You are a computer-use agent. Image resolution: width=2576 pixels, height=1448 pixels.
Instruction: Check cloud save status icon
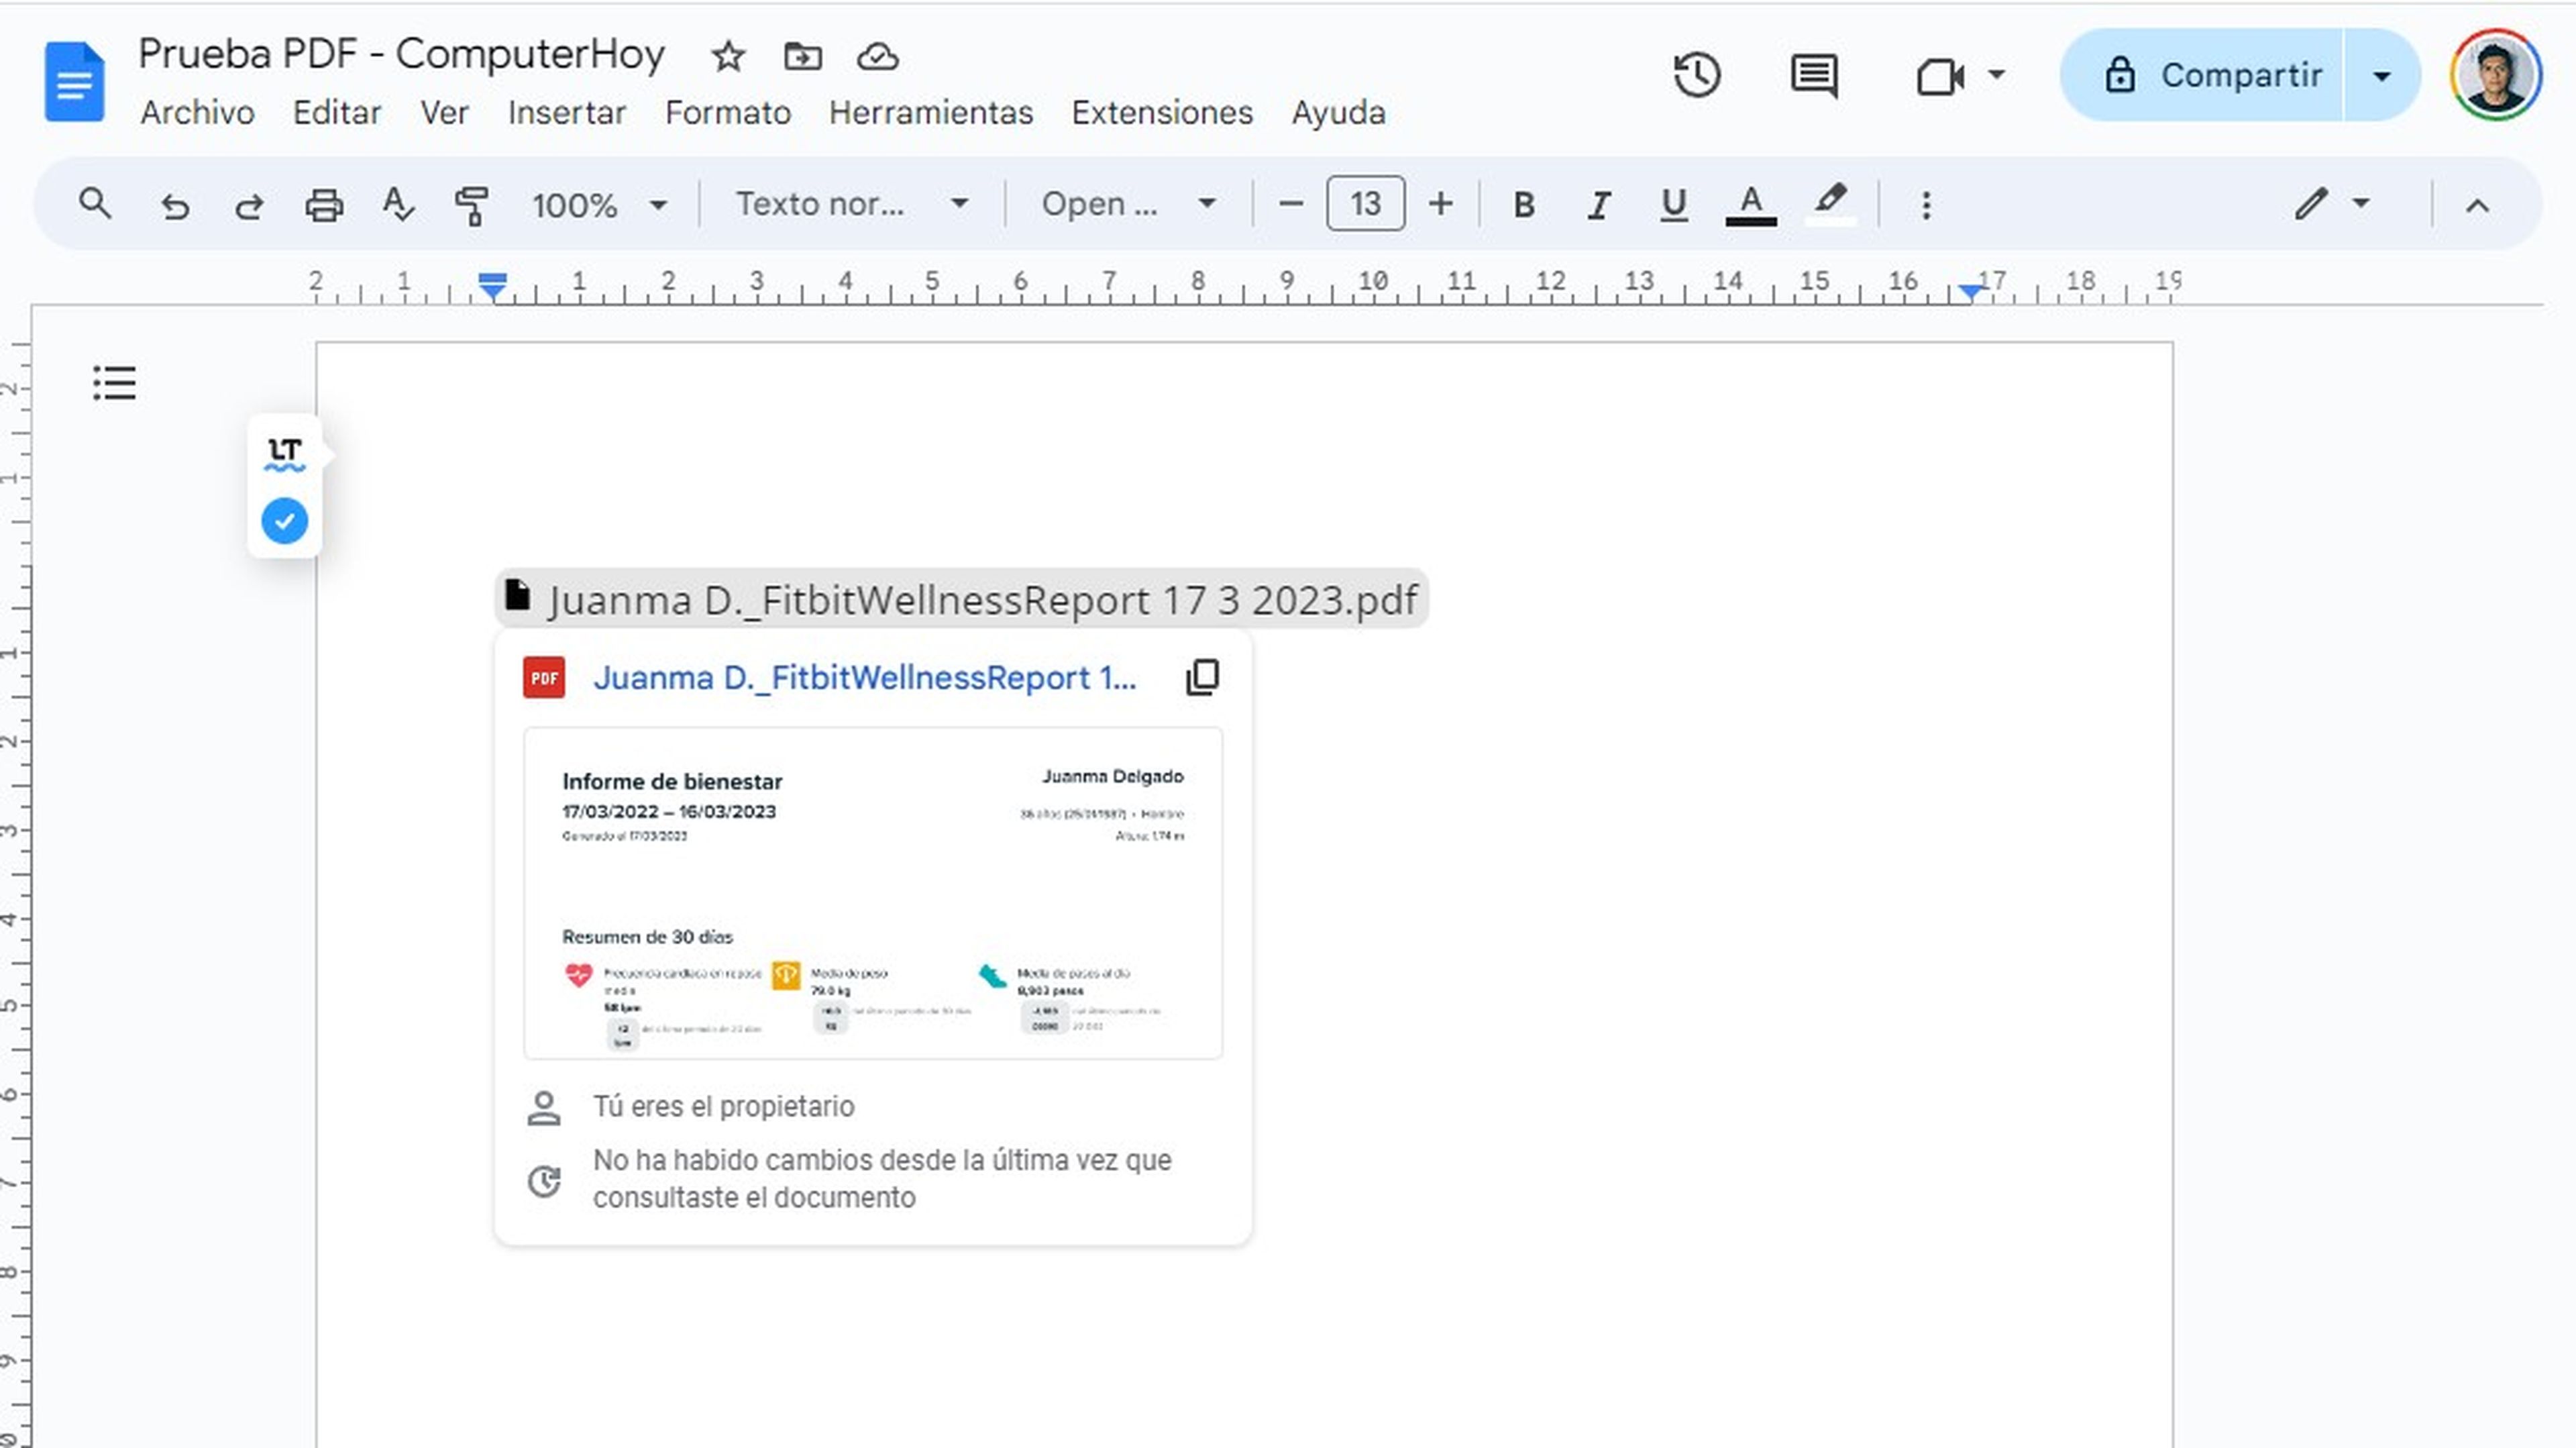pyautogui.click(x=877, y=57)
